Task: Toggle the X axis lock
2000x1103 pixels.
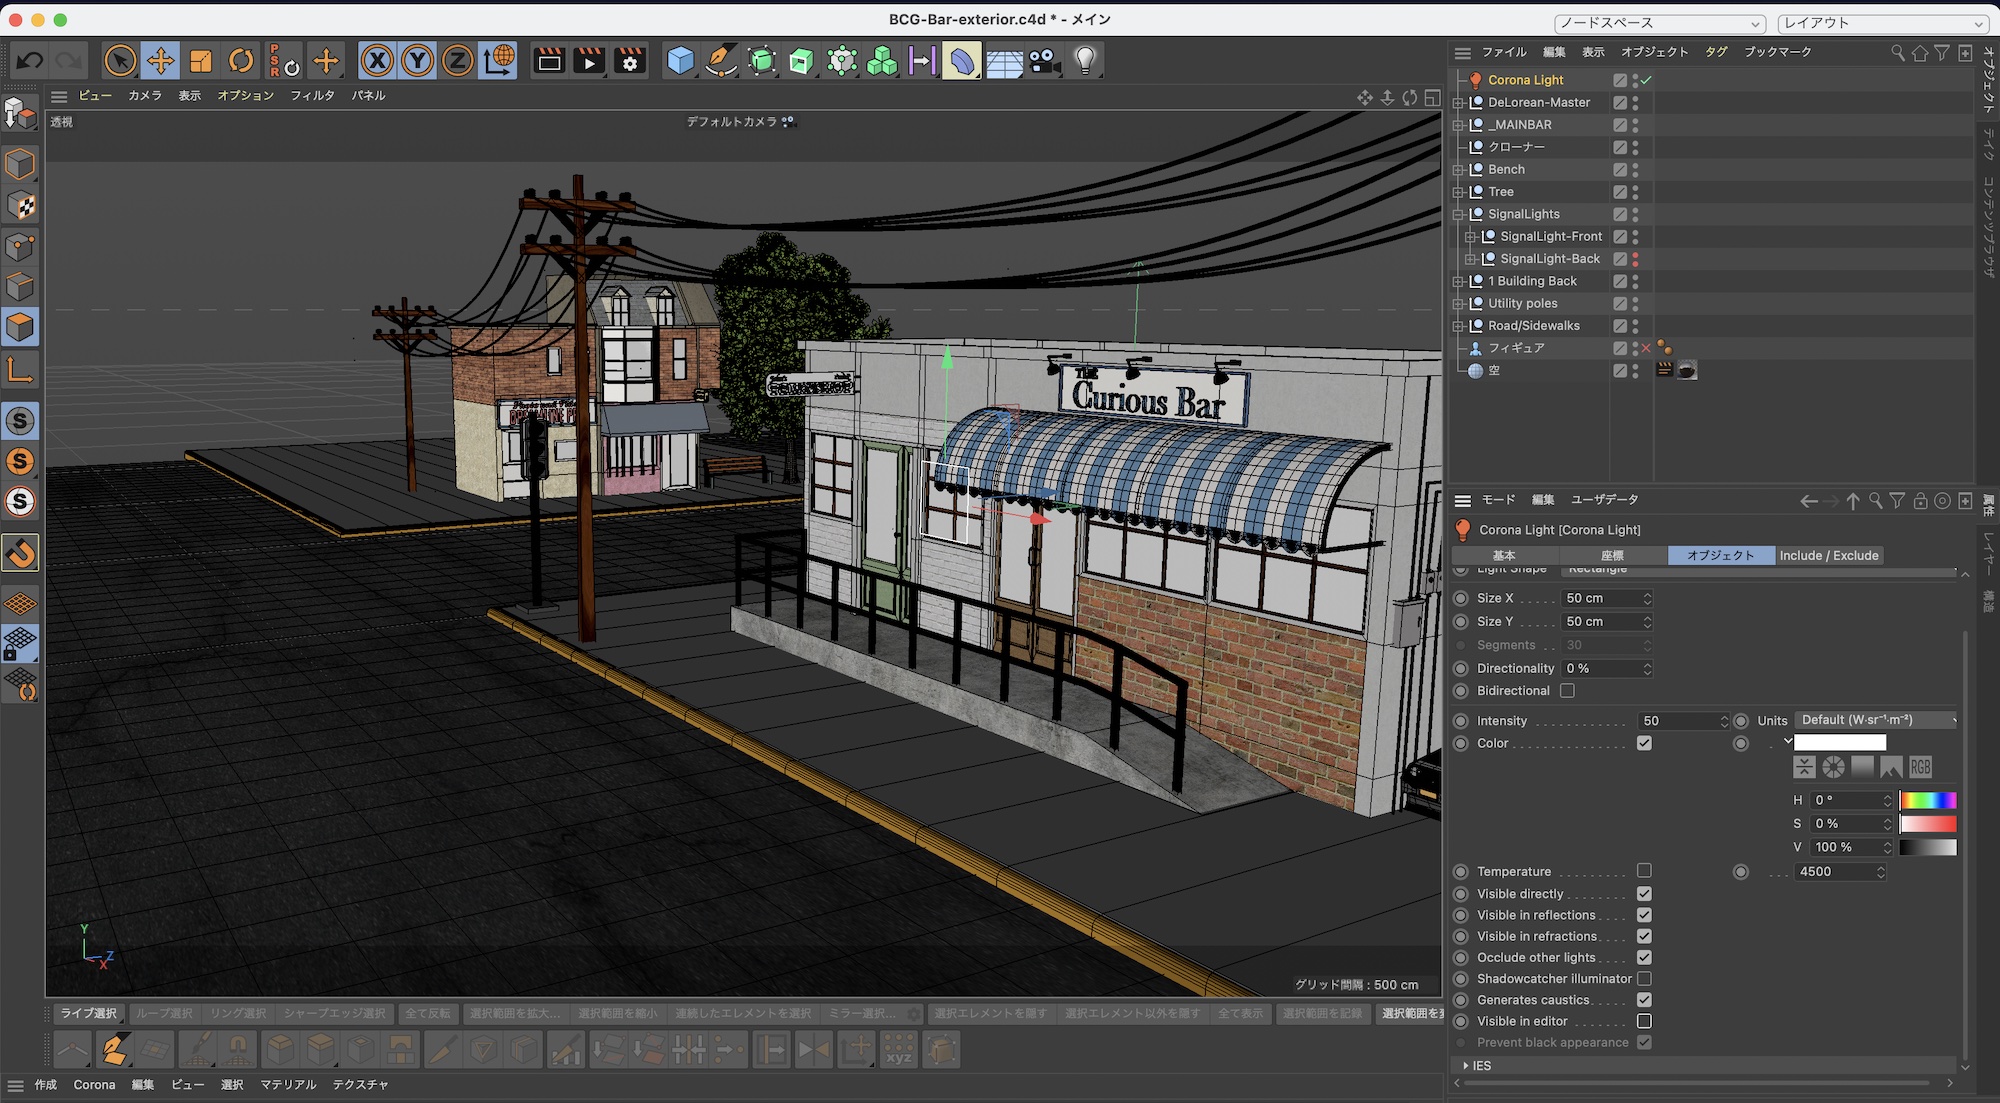Action: tap(377, 61)
